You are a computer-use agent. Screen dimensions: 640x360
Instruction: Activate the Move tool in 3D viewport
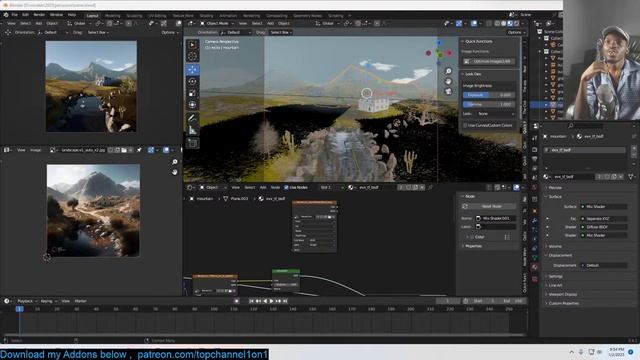[192, 69]
